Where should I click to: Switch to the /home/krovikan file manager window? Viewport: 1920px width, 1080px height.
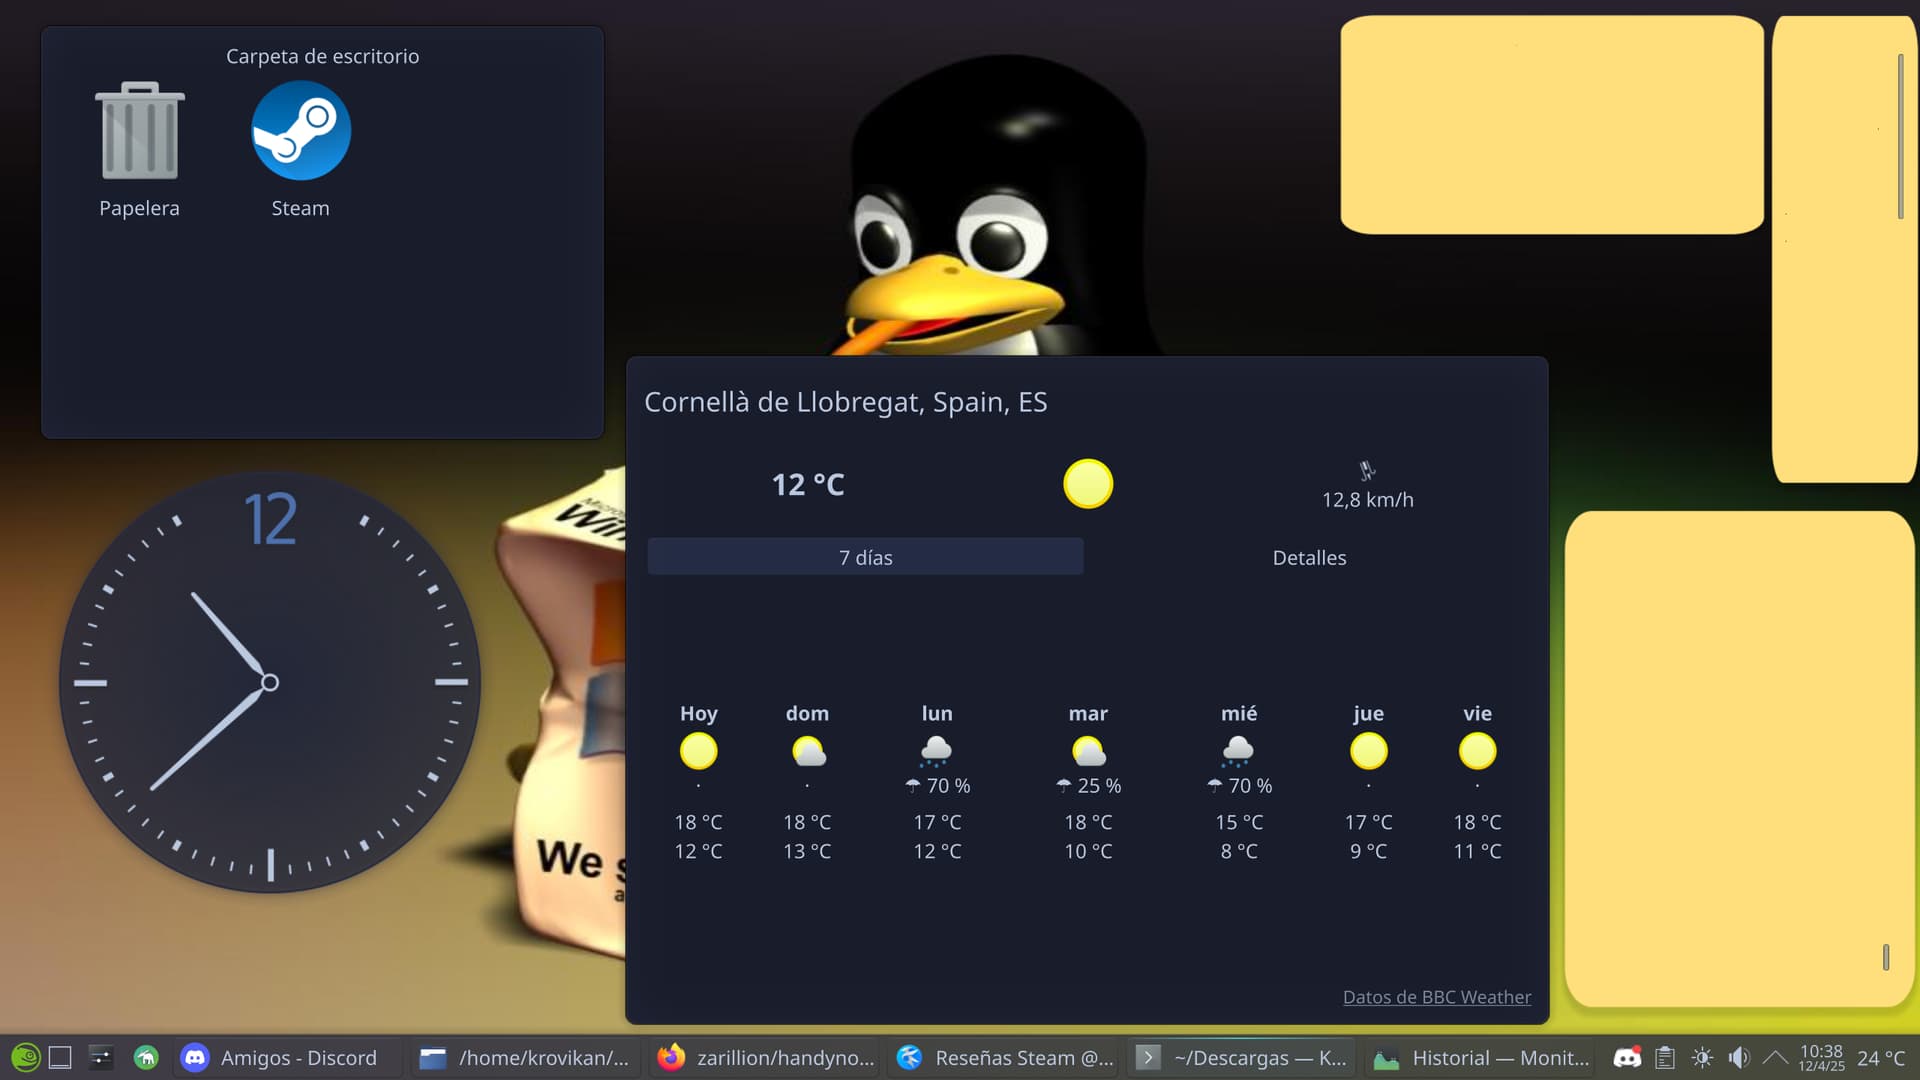[525, 1057]
